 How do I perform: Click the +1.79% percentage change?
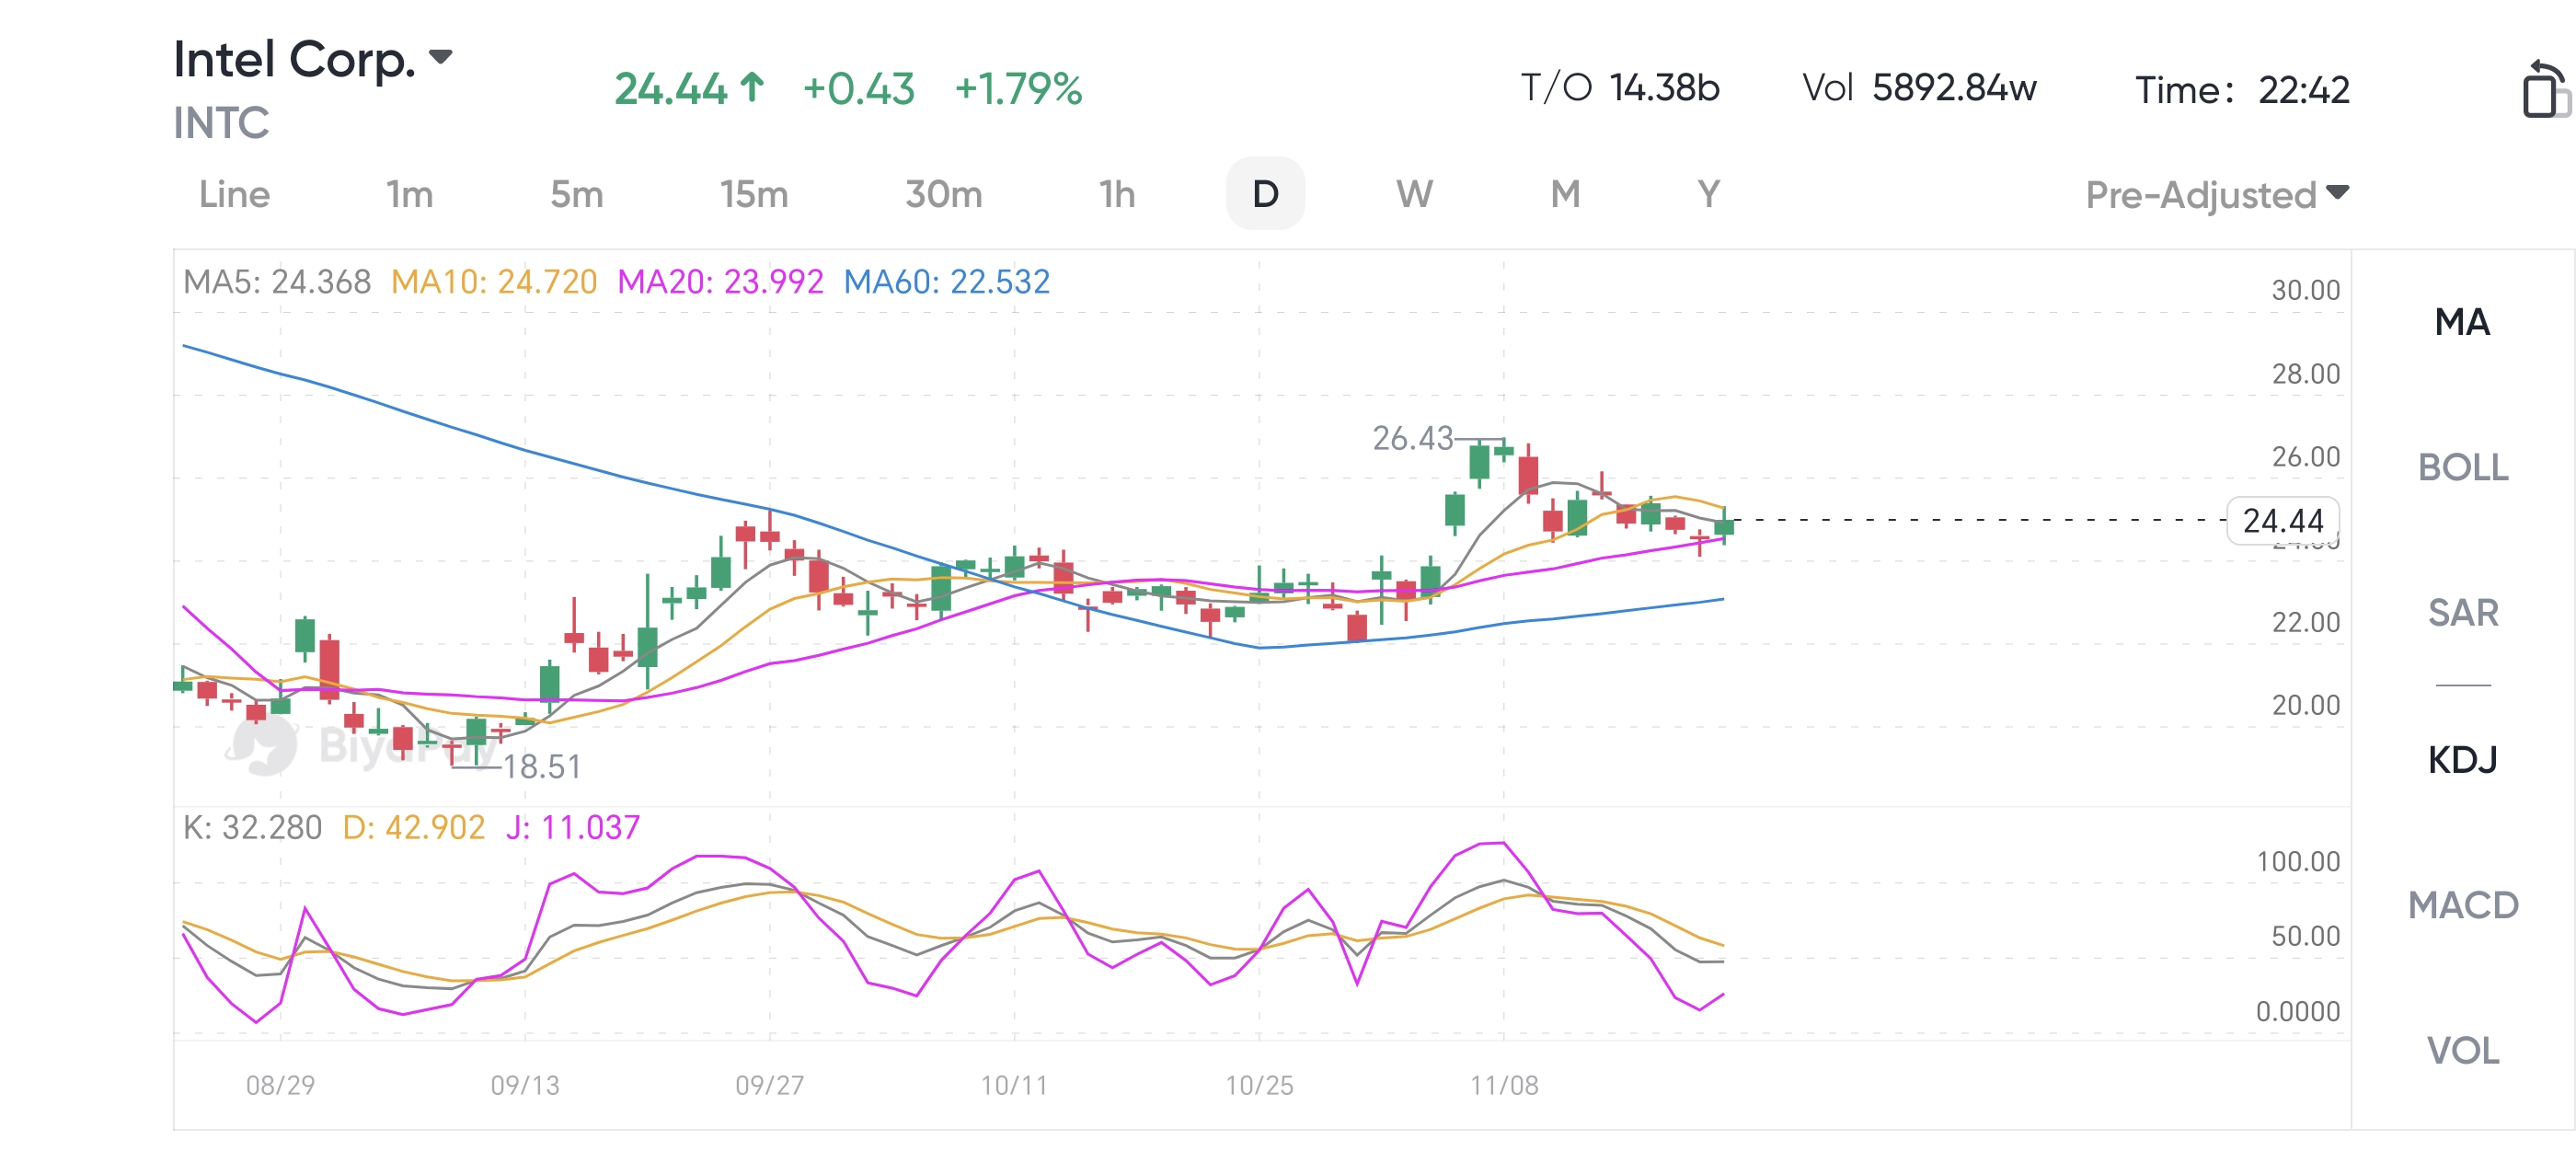tap(1018, 89)
